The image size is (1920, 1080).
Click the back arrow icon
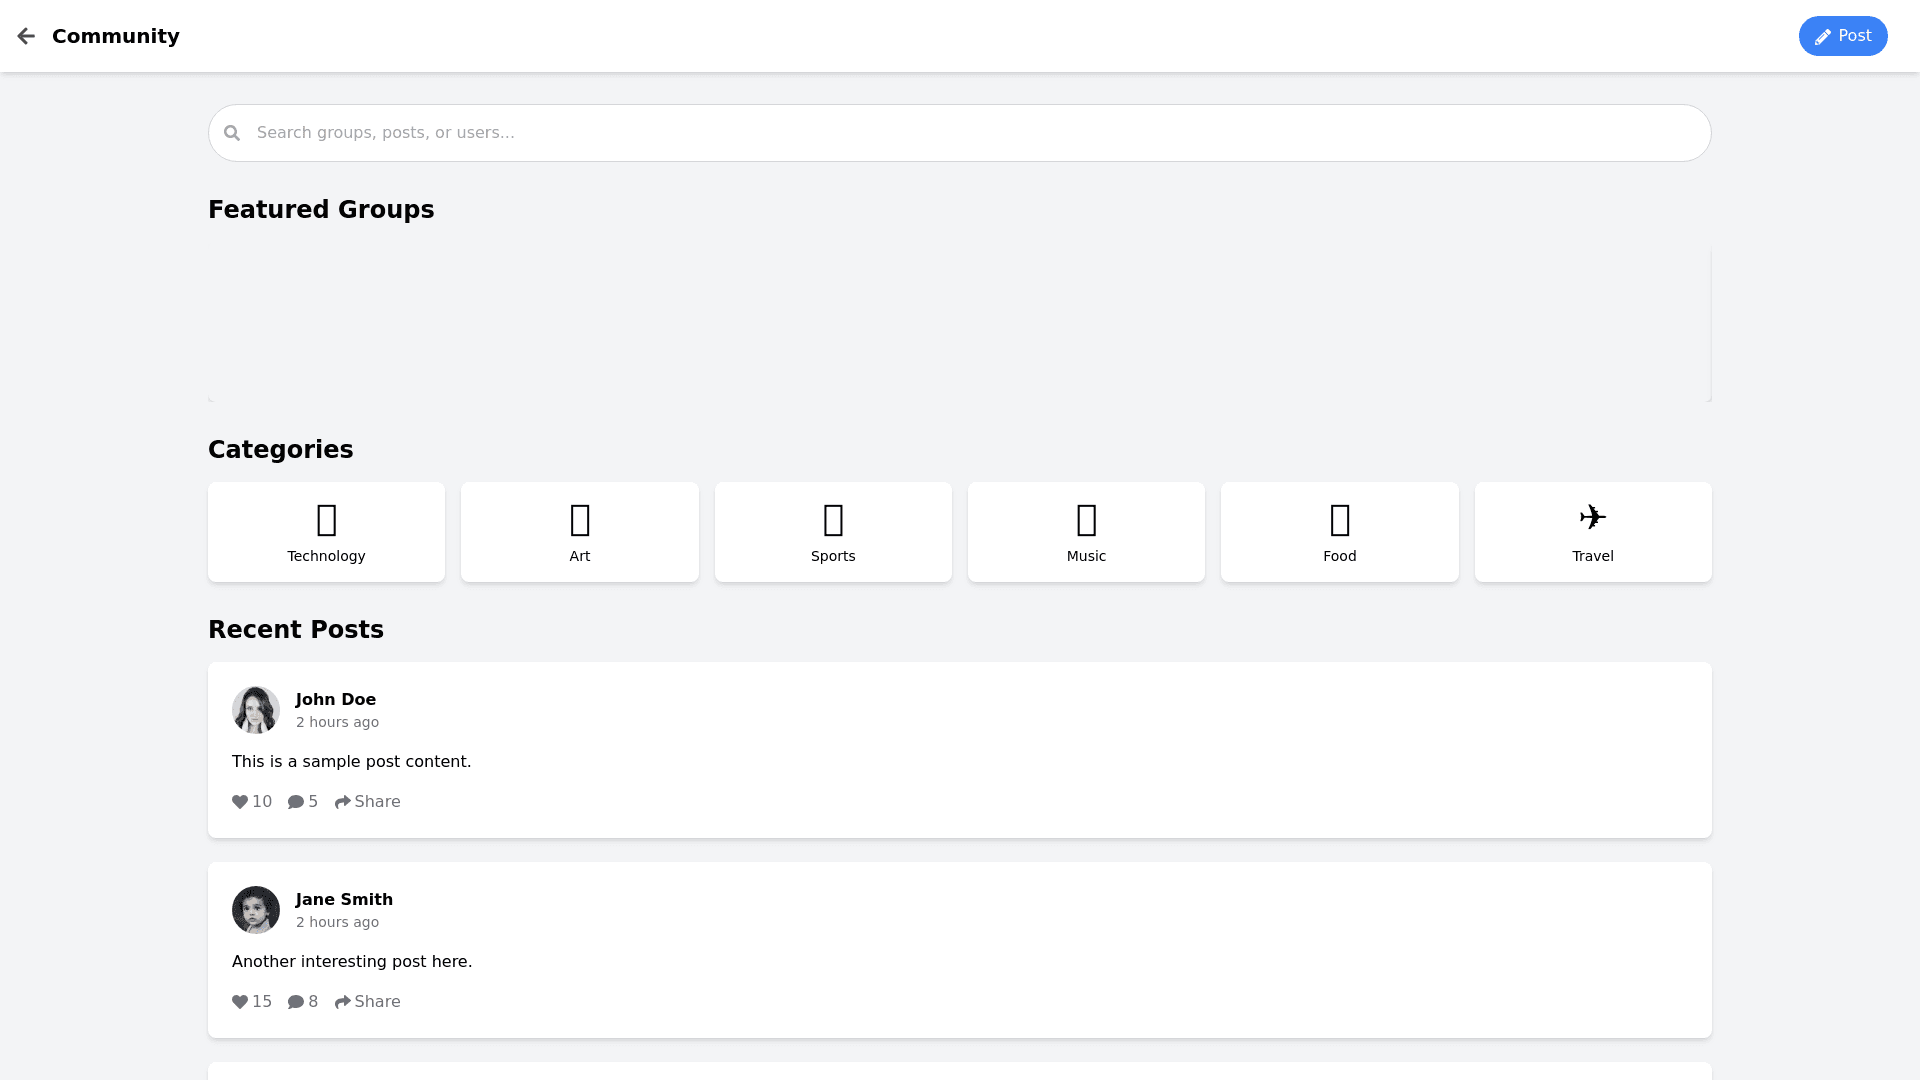(26, 36)
